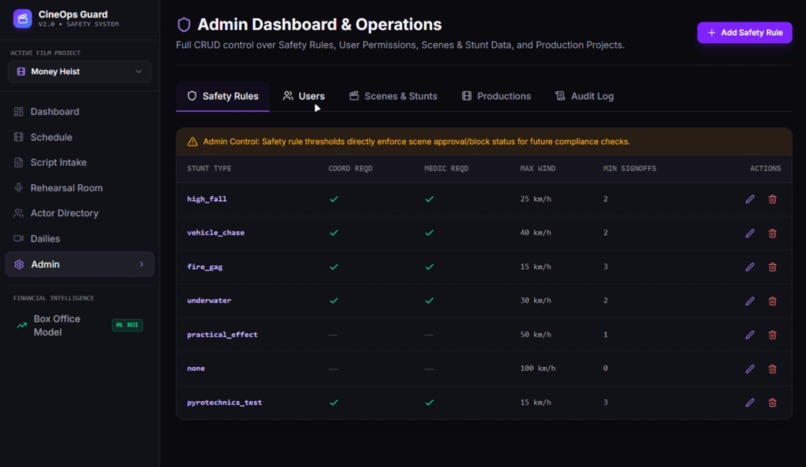Screen dimensions: 806x467
Task: Select the vehicle_chase stunt type text
Action: 215,233
